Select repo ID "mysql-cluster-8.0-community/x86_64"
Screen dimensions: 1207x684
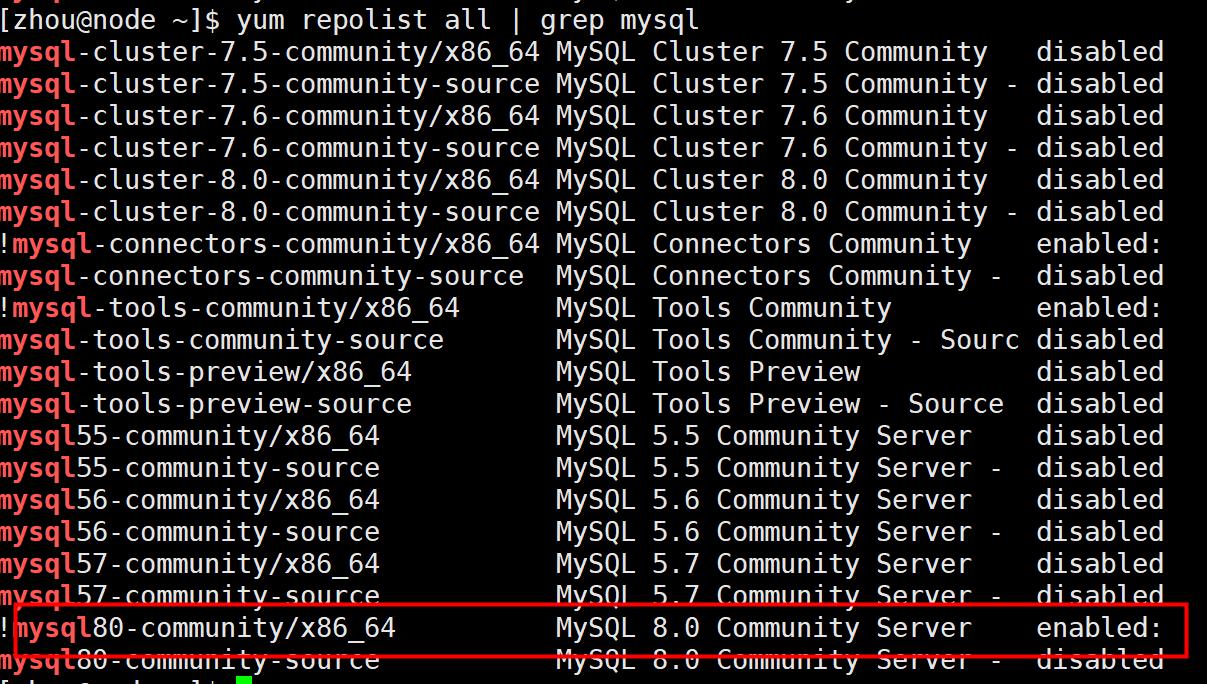[x=270, y=180]
